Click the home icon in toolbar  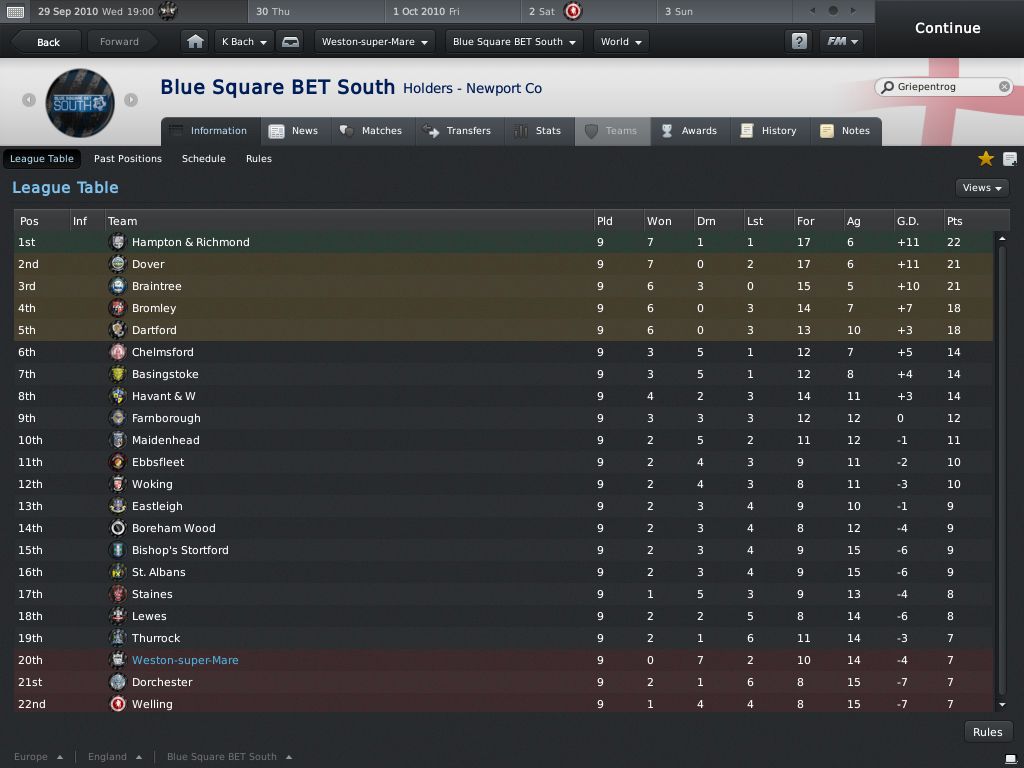[195, 42]
